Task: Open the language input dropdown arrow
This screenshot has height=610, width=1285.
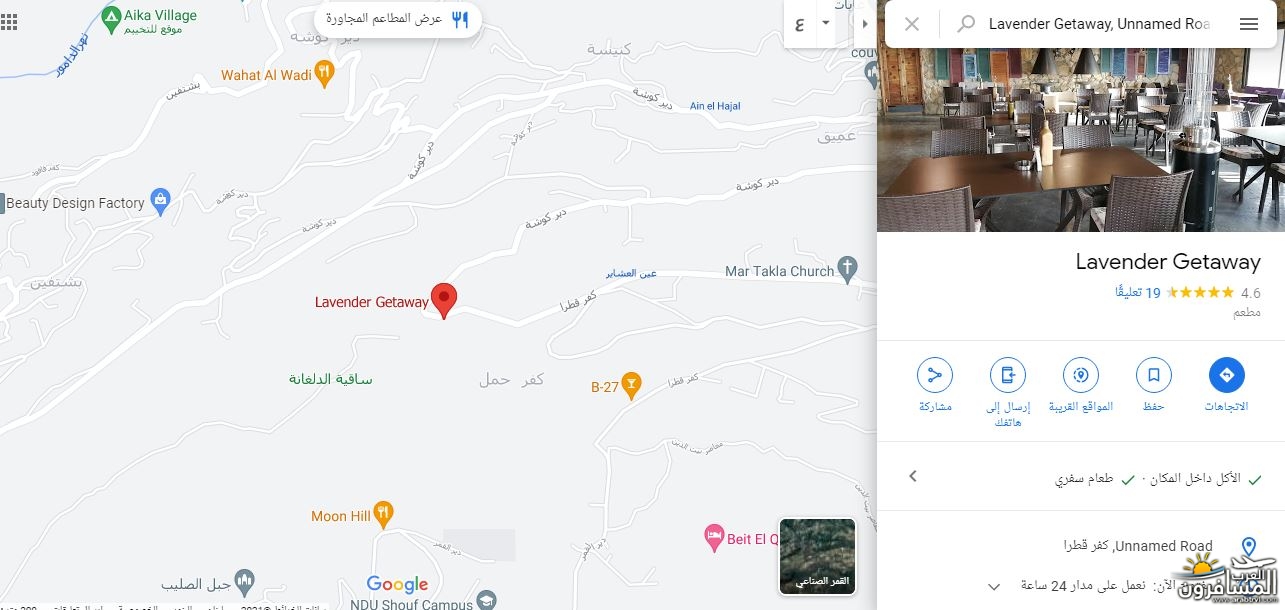Action: pos(825,23)
